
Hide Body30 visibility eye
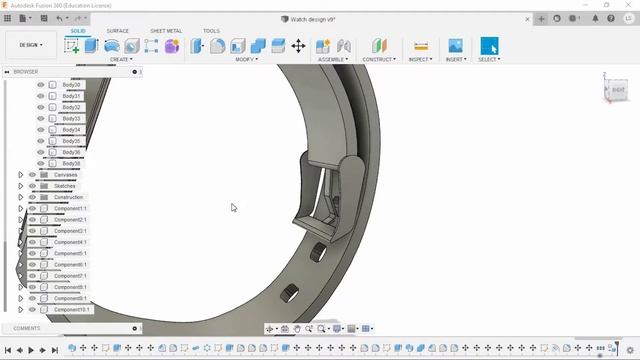(40, 85)
